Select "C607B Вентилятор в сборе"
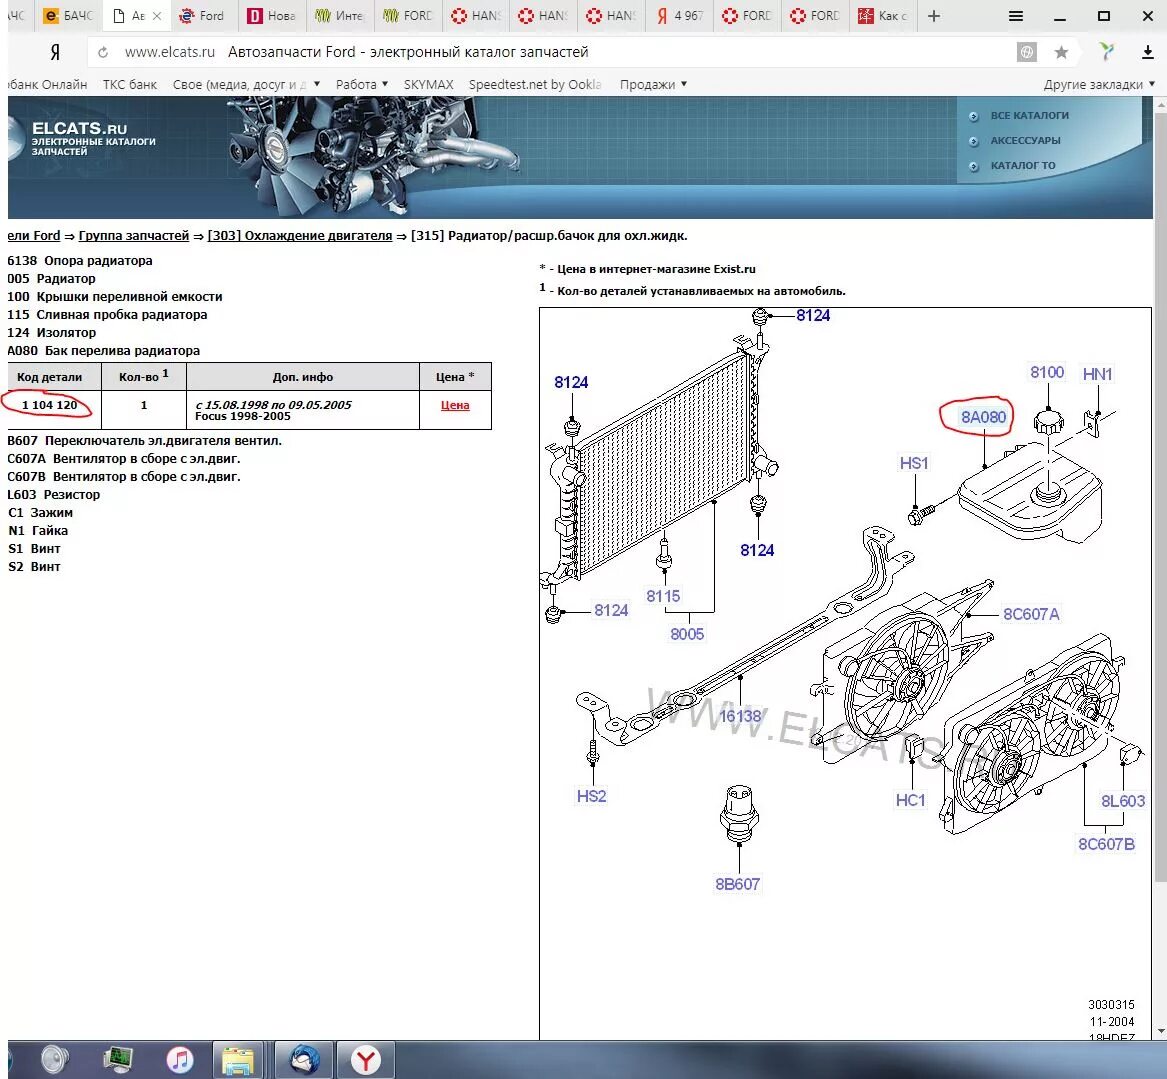 tap(124, 476)
